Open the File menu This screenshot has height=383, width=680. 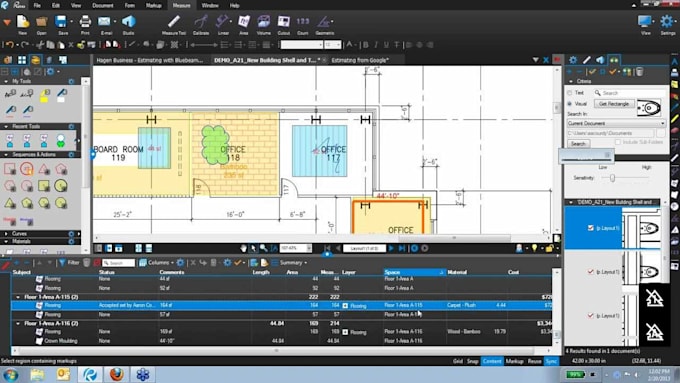click(37, 5)
